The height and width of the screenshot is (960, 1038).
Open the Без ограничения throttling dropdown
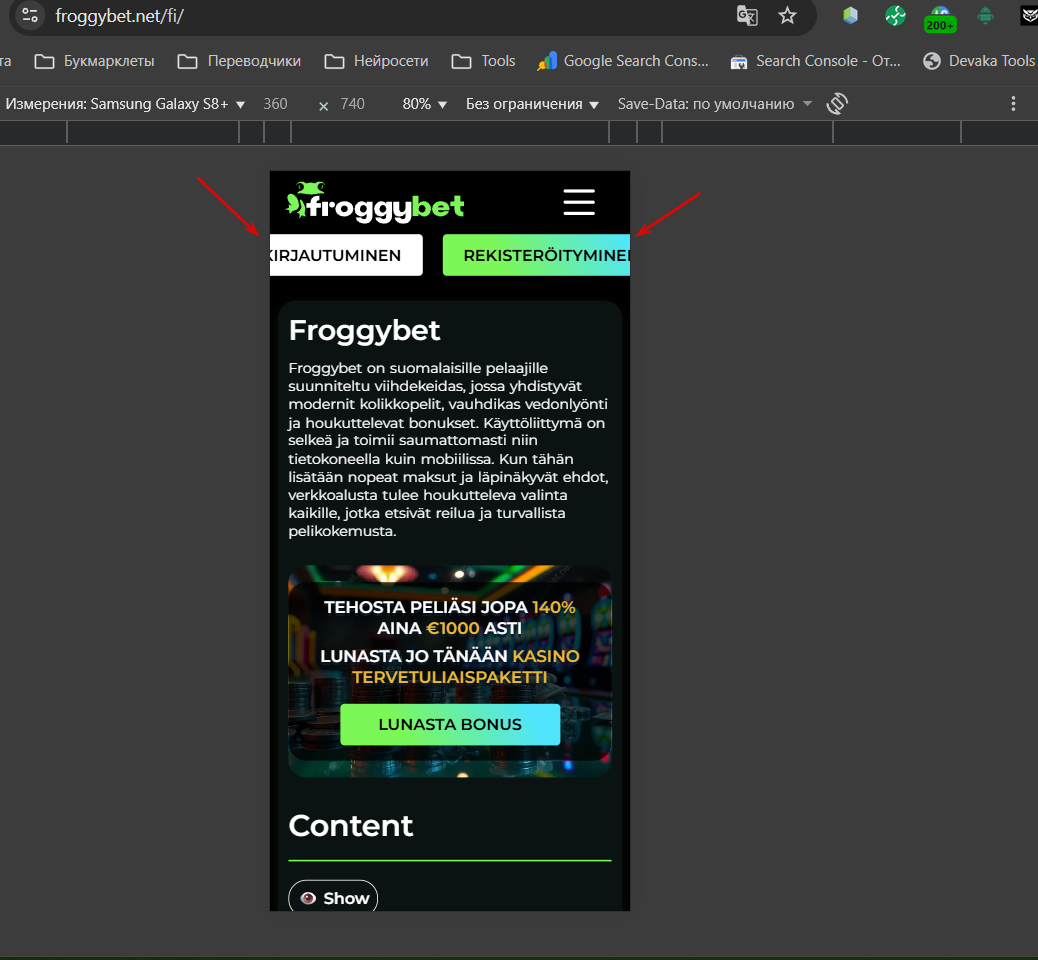[532, 104]
